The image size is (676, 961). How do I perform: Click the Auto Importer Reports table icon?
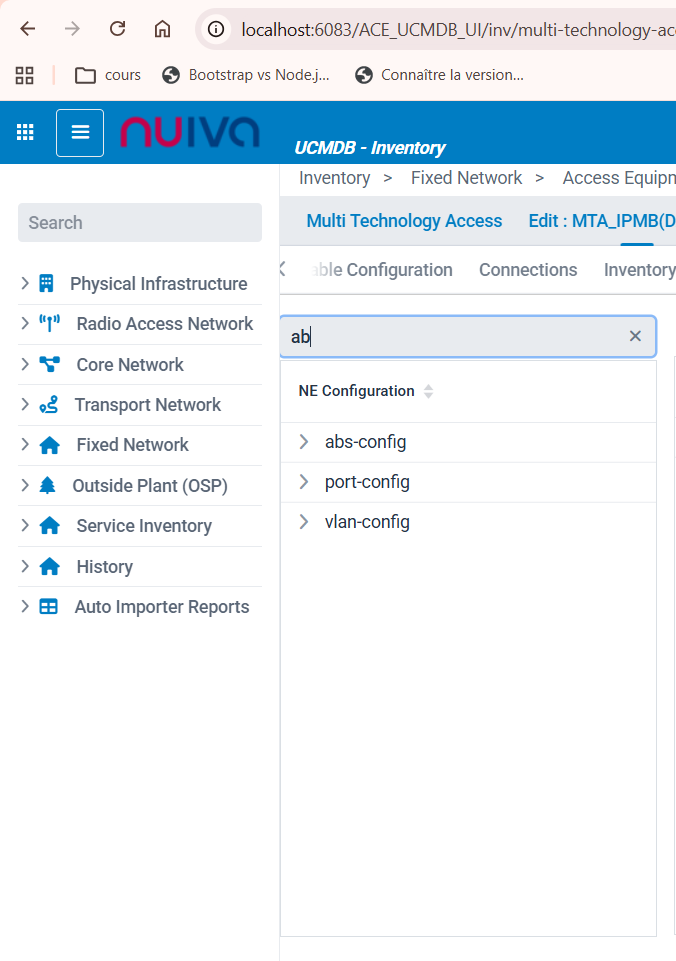coord(48,607)
